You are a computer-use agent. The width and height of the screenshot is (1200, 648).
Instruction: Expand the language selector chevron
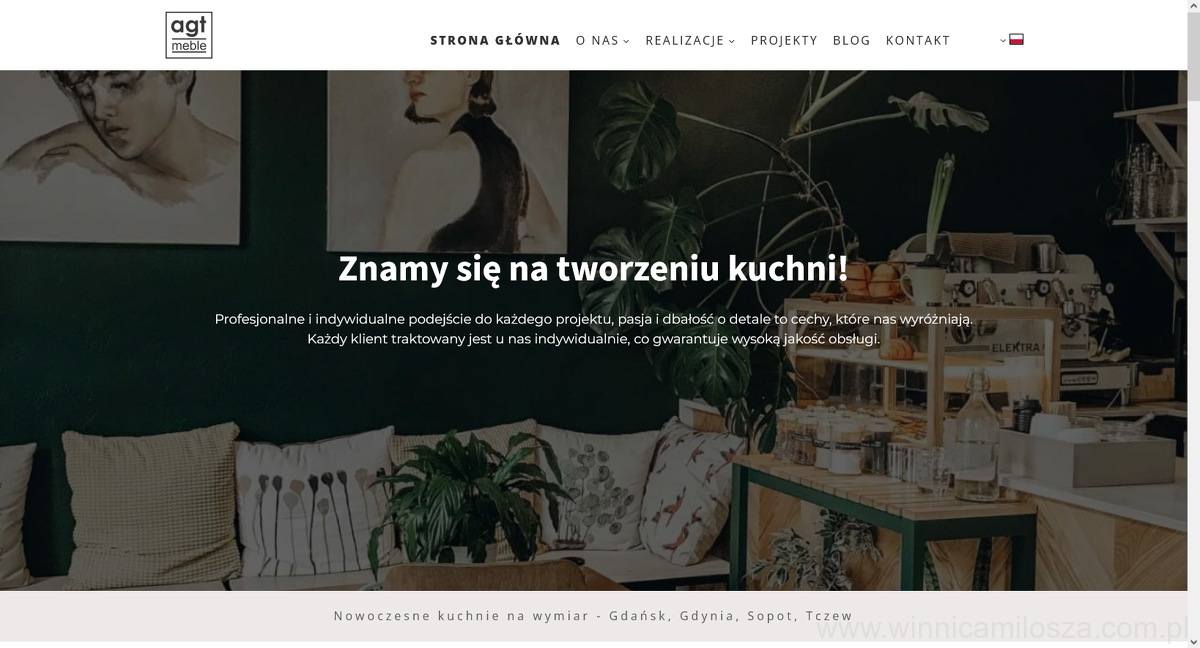[1003, 41]
